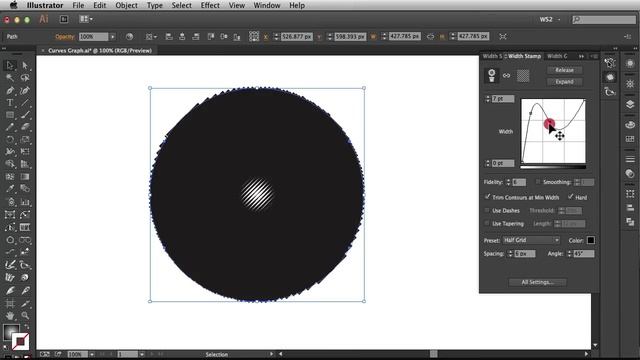Open the Pathfinder panel icon in dock
Viewport: 640px width, 360px height.
[x=630, y=222]
